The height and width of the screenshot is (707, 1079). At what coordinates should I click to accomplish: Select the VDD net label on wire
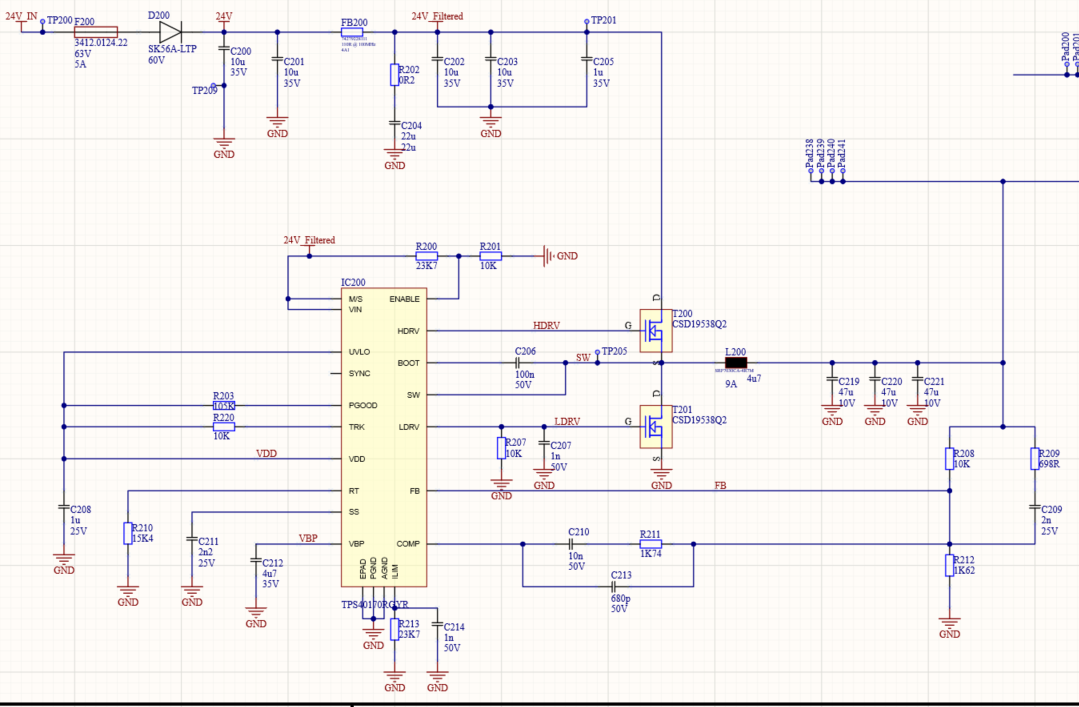[x=266, y=454]
